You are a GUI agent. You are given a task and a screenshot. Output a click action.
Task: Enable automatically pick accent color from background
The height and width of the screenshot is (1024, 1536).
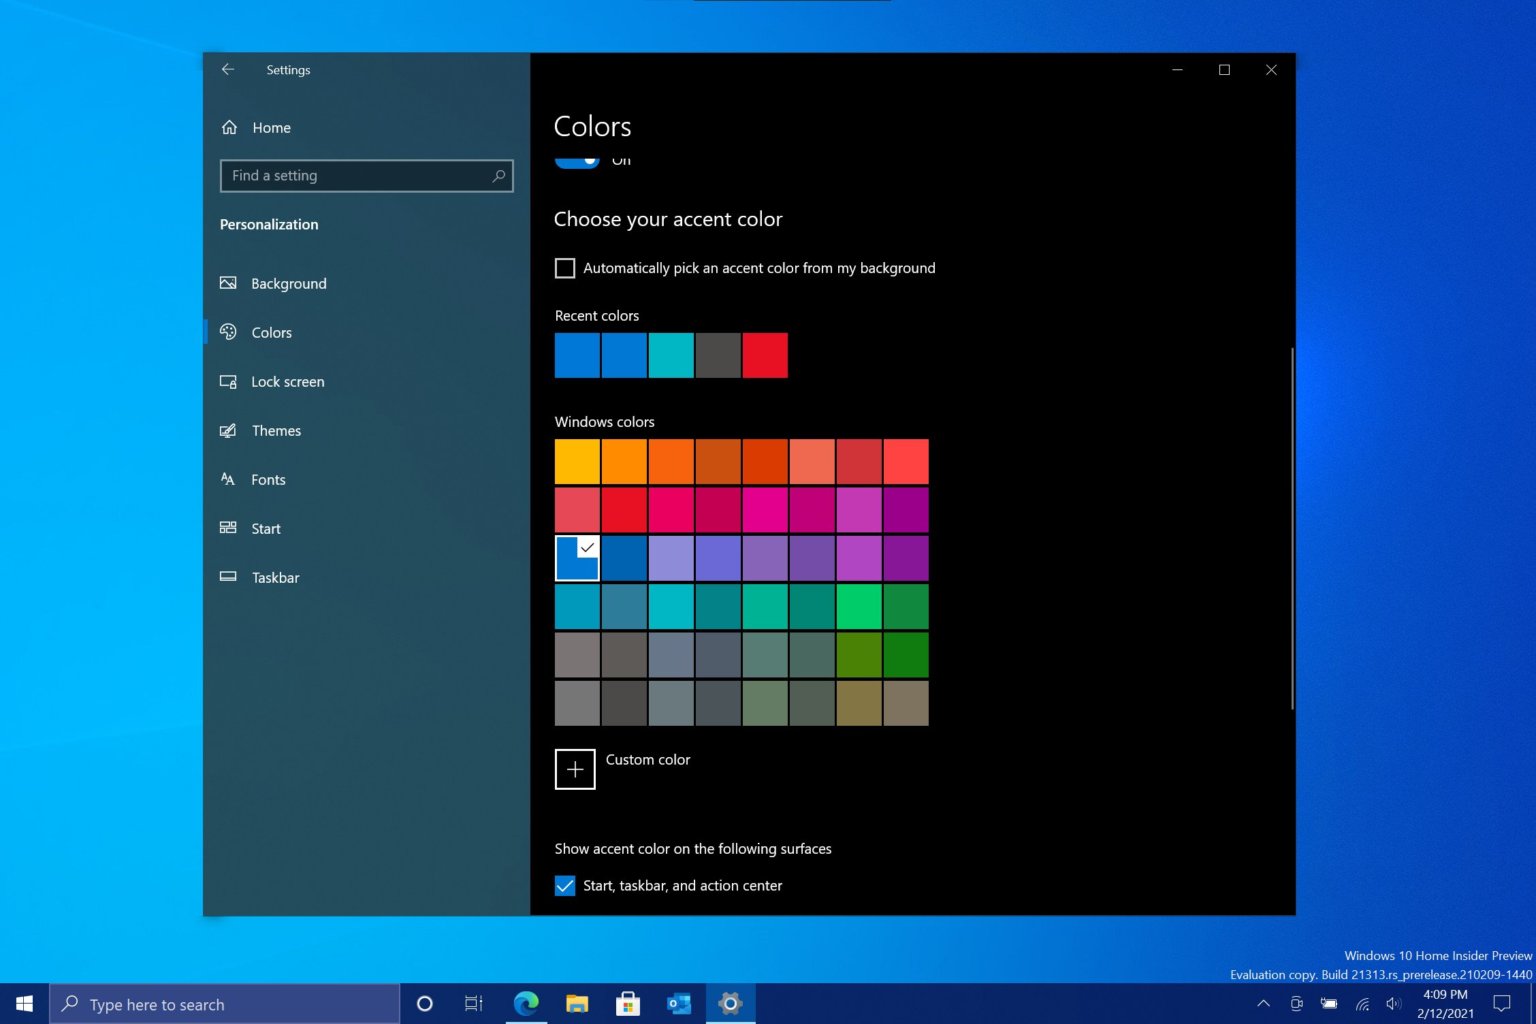pyautogui.click(x=565, y=268)
